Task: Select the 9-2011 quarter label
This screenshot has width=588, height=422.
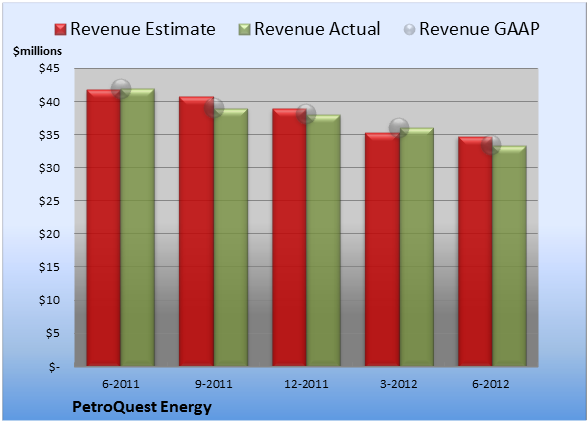Action: pyautogui.click(x=214, y=384)
